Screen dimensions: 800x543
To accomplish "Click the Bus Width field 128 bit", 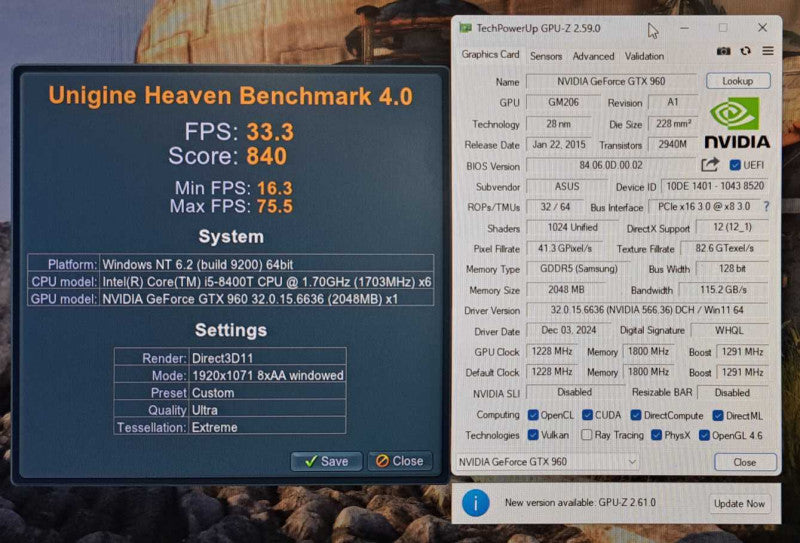I will coord(732,268).
